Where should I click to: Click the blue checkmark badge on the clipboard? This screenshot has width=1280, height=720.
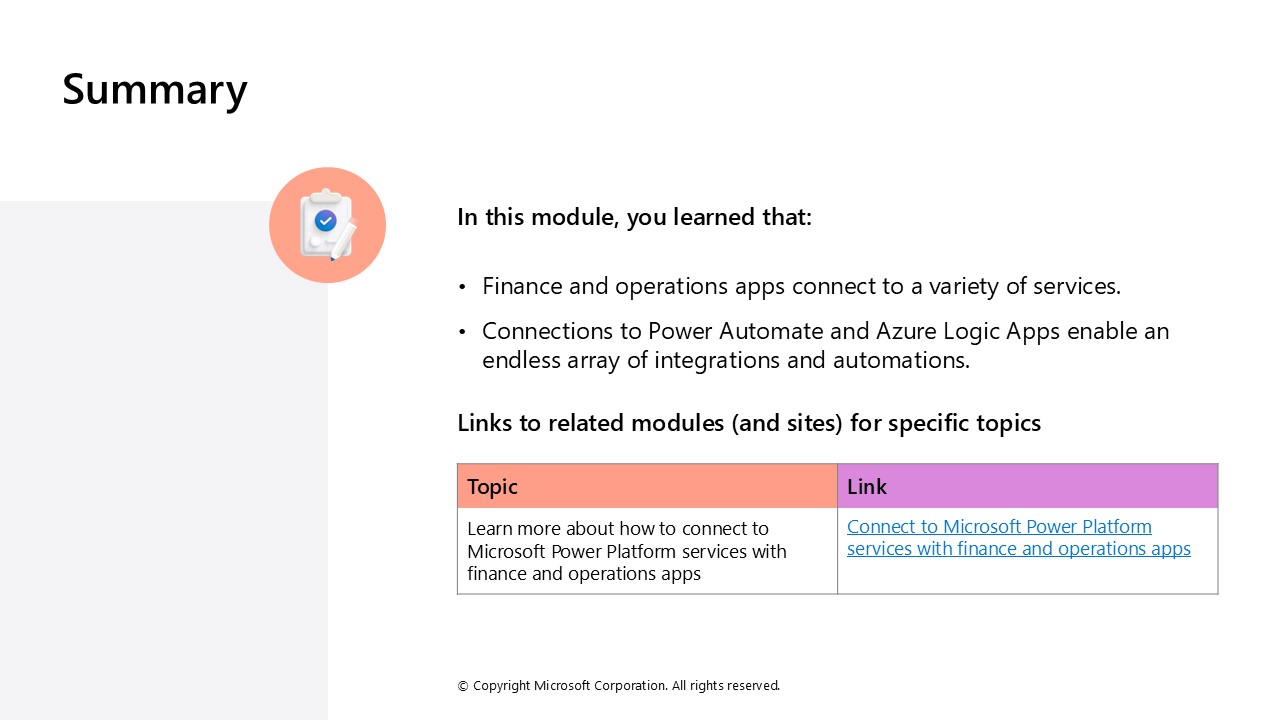(x=325, y=220)
